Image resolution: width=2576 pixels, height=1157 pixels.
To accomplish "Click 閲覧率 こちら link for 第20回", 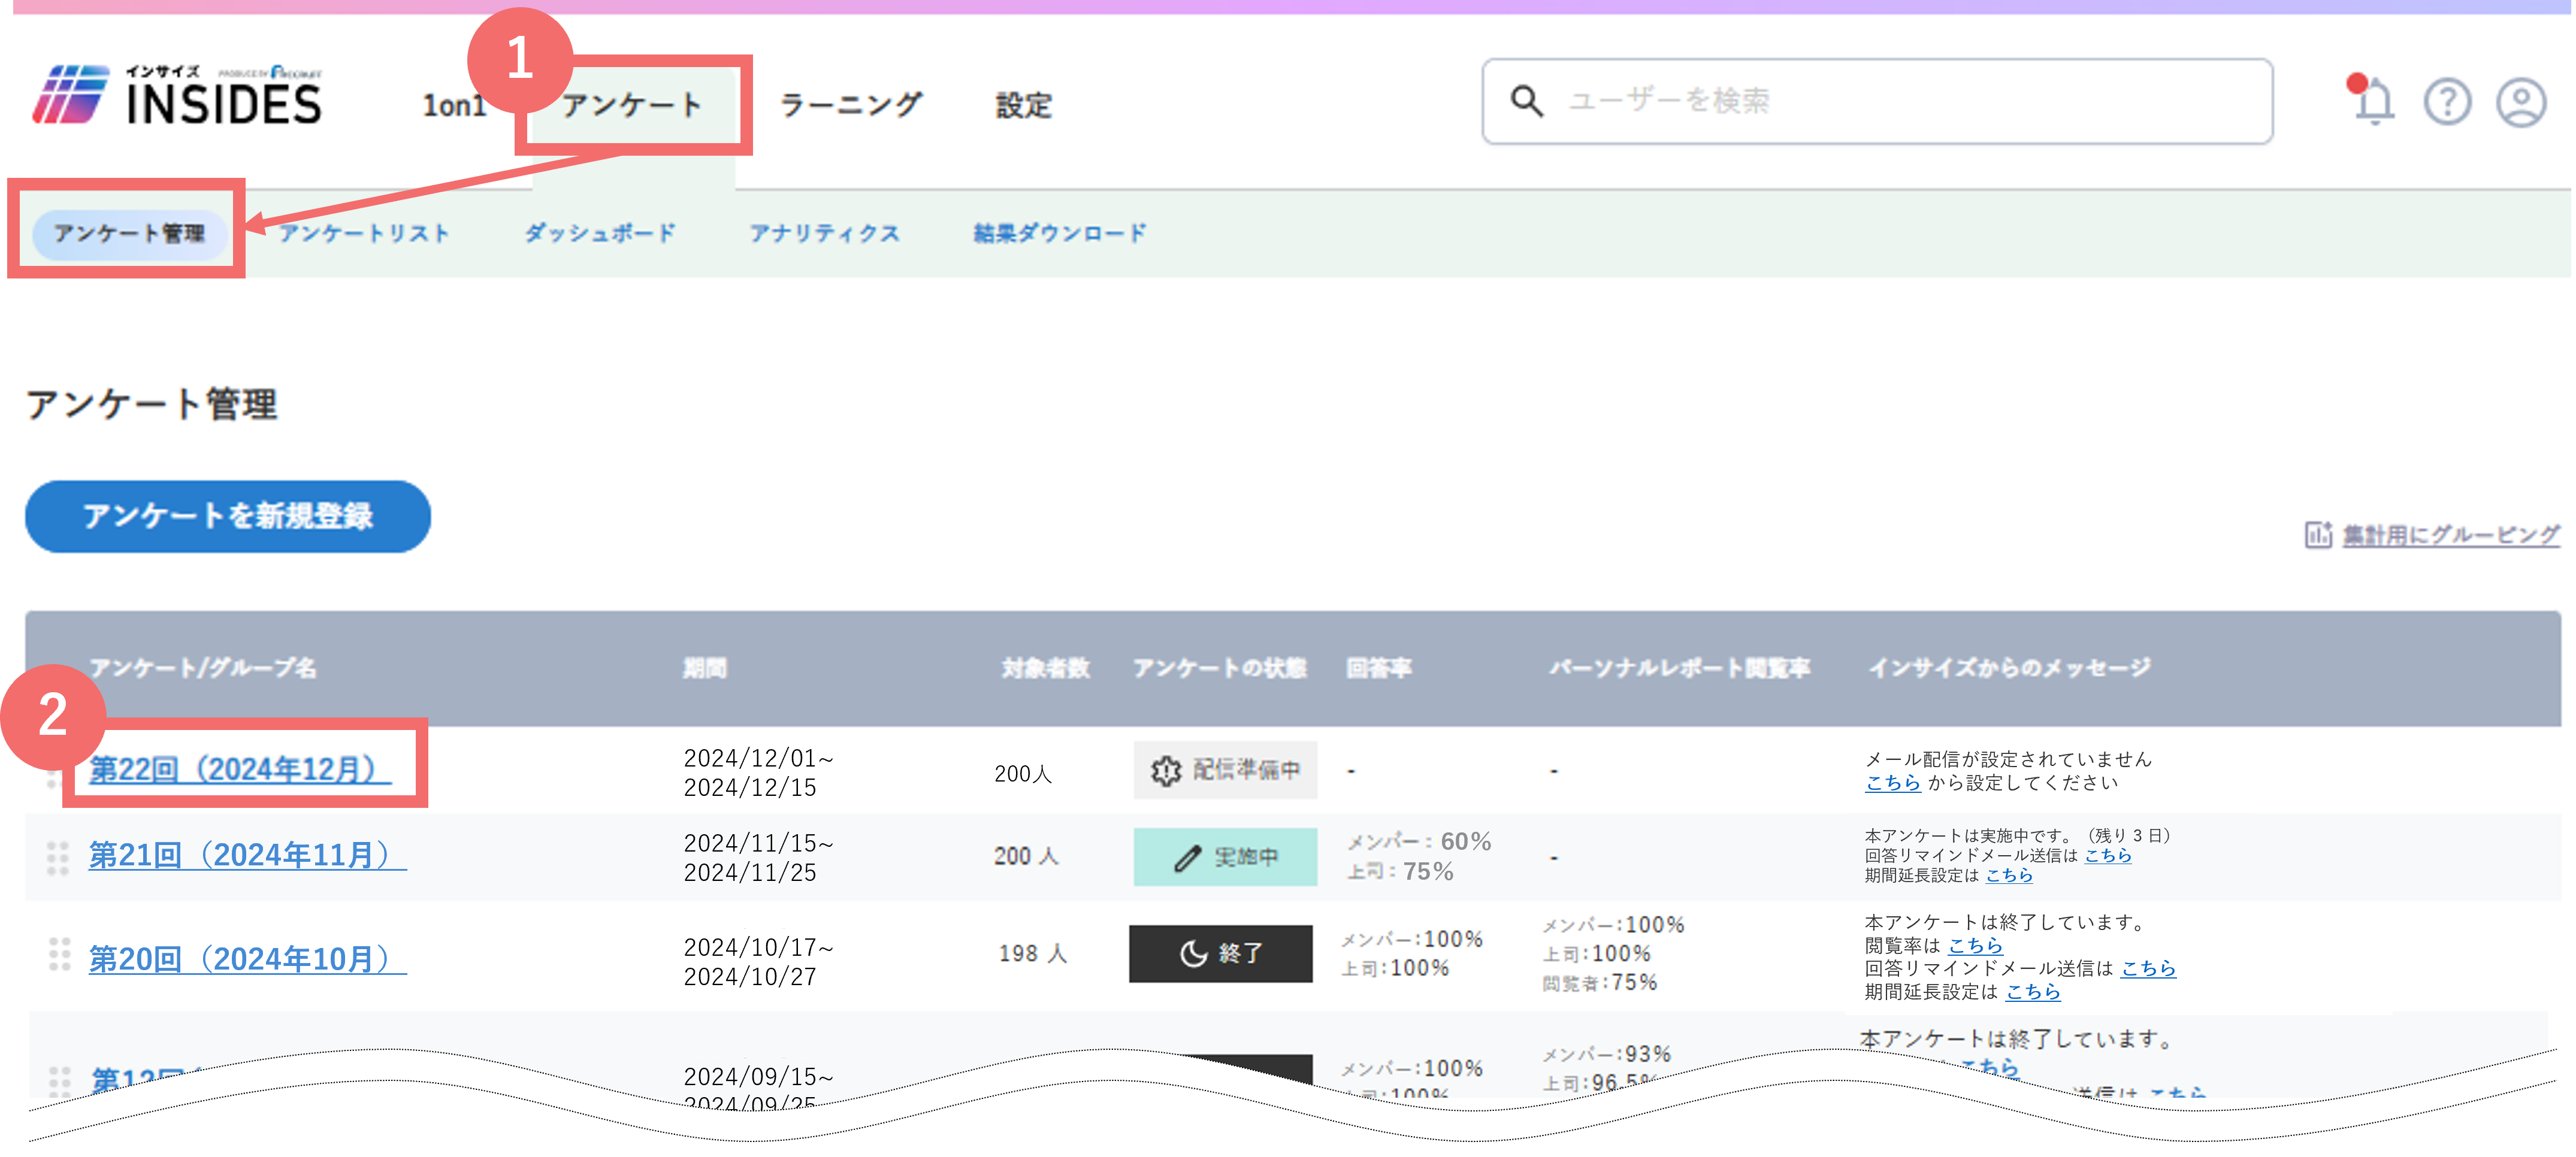I will (x=1975, y=946).
